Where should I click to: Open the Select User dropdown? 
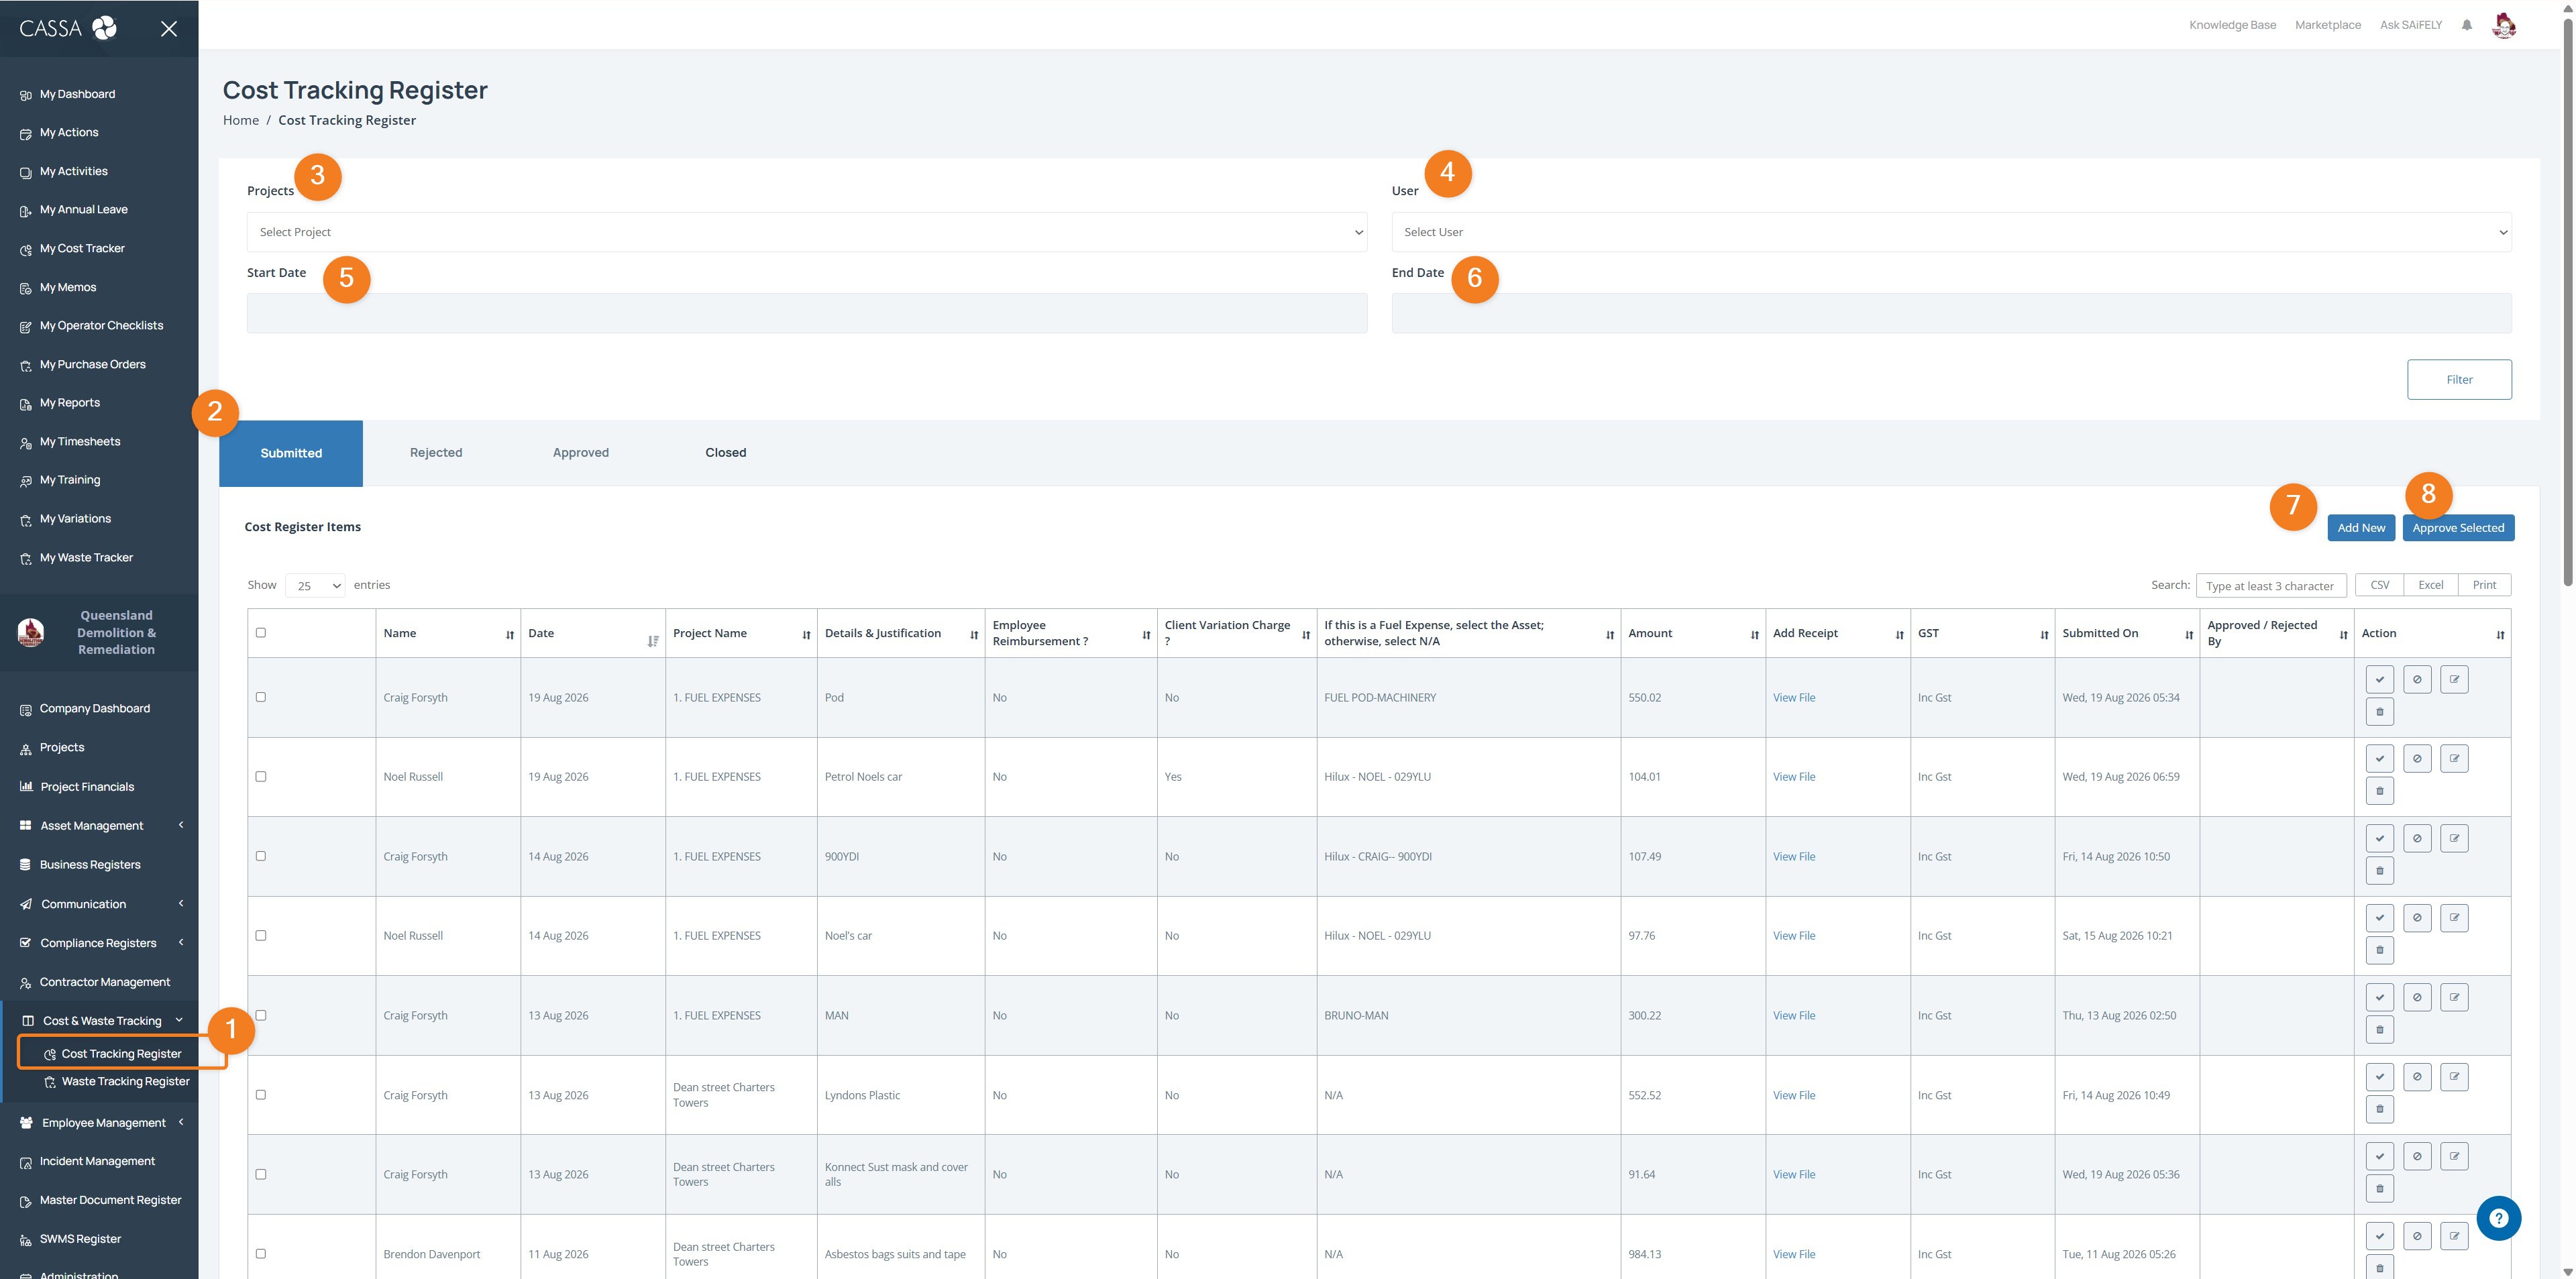1951,232
